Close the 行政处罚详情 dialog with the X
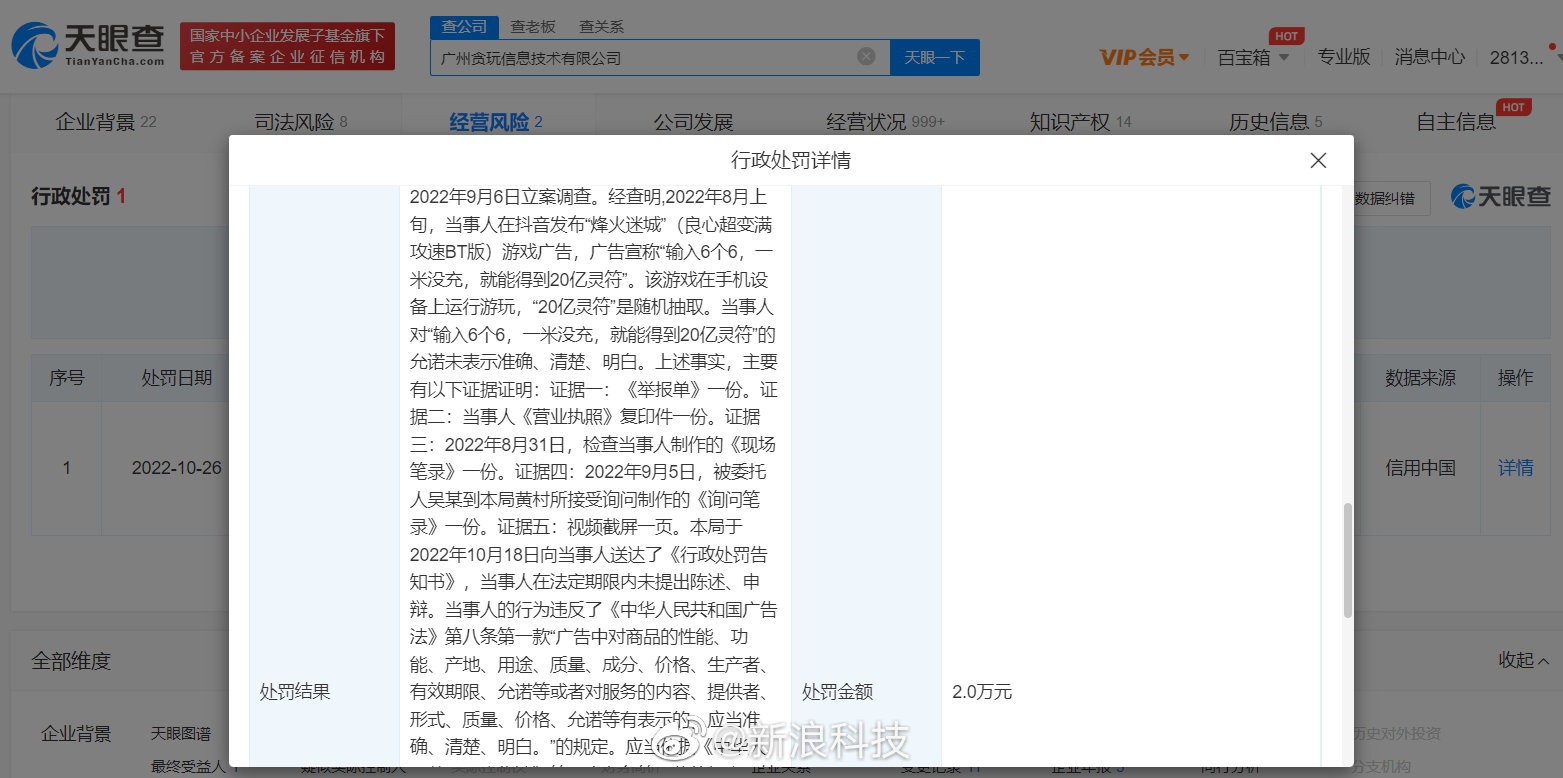The height and width of the screenshot is (778, 1563). tap(1318, 160)
